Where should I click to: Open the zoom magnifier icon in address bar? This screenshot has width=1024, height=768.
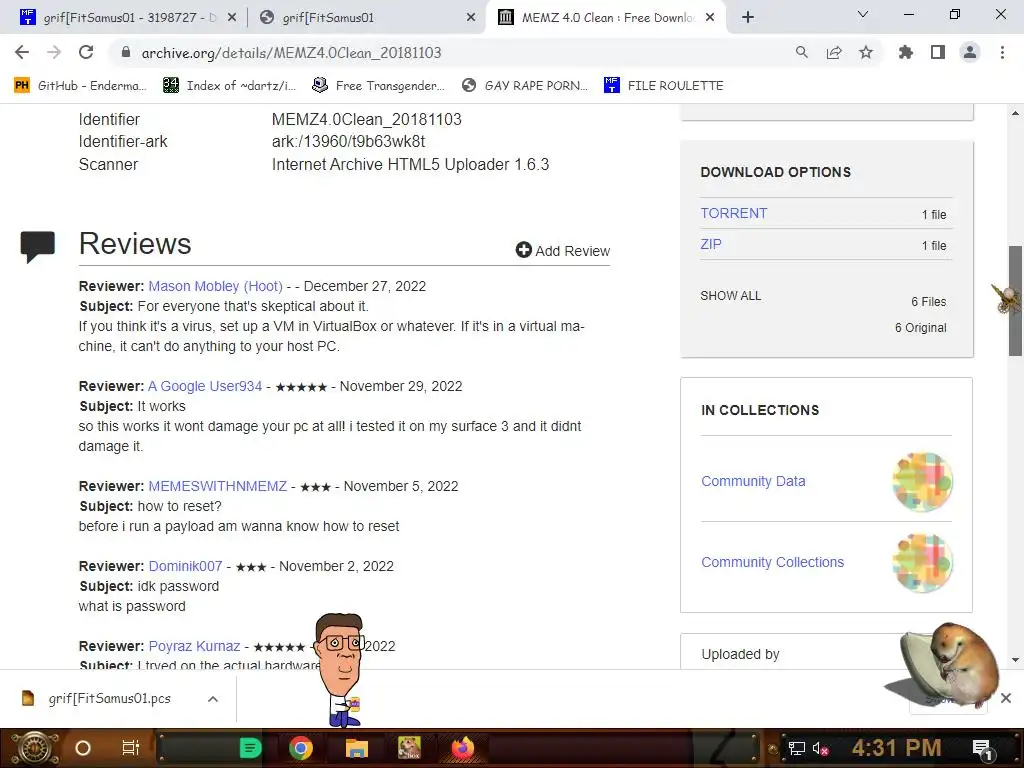(802, 52)
